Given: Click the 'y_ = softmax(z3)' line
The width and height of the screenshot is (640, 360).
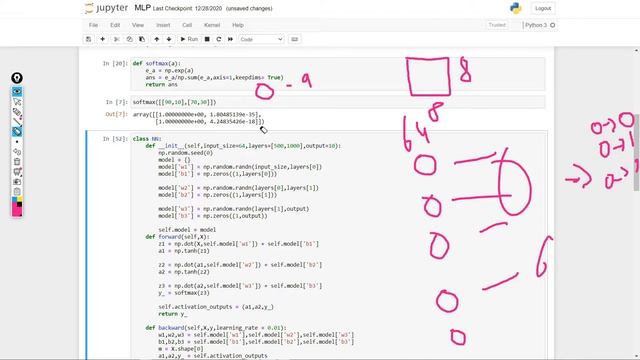Looking at the screenshot, I should (x=184, y=293).
